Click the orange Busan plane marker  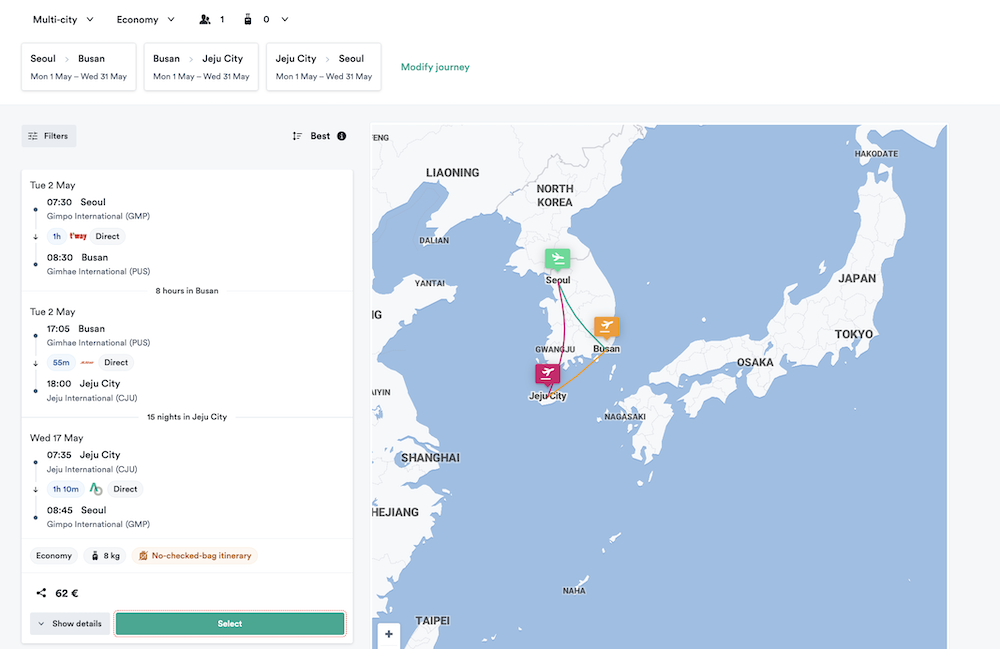click(606, 327)
